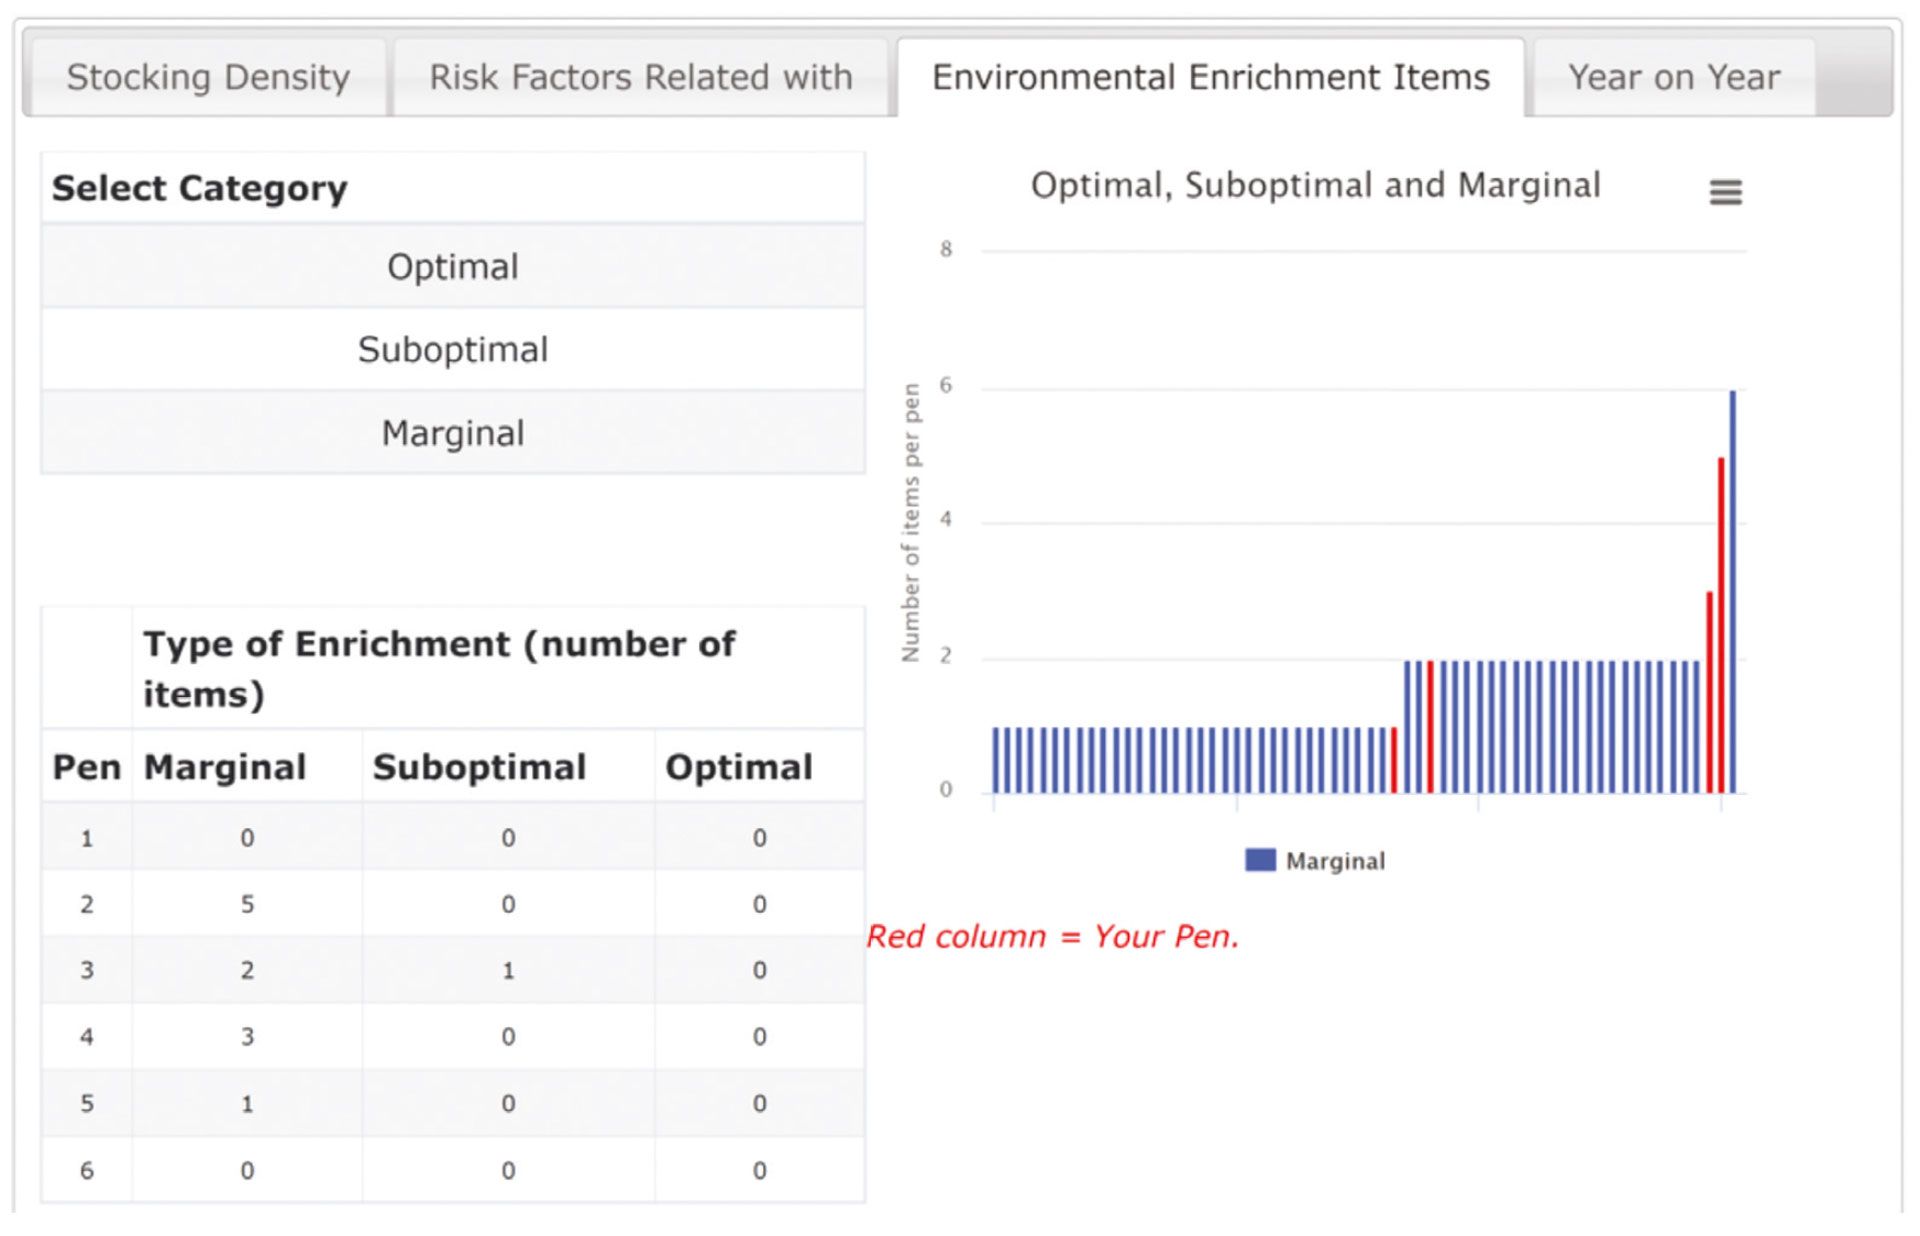
Task: Click the Suboptimal table column header
Action: [479, 767]
